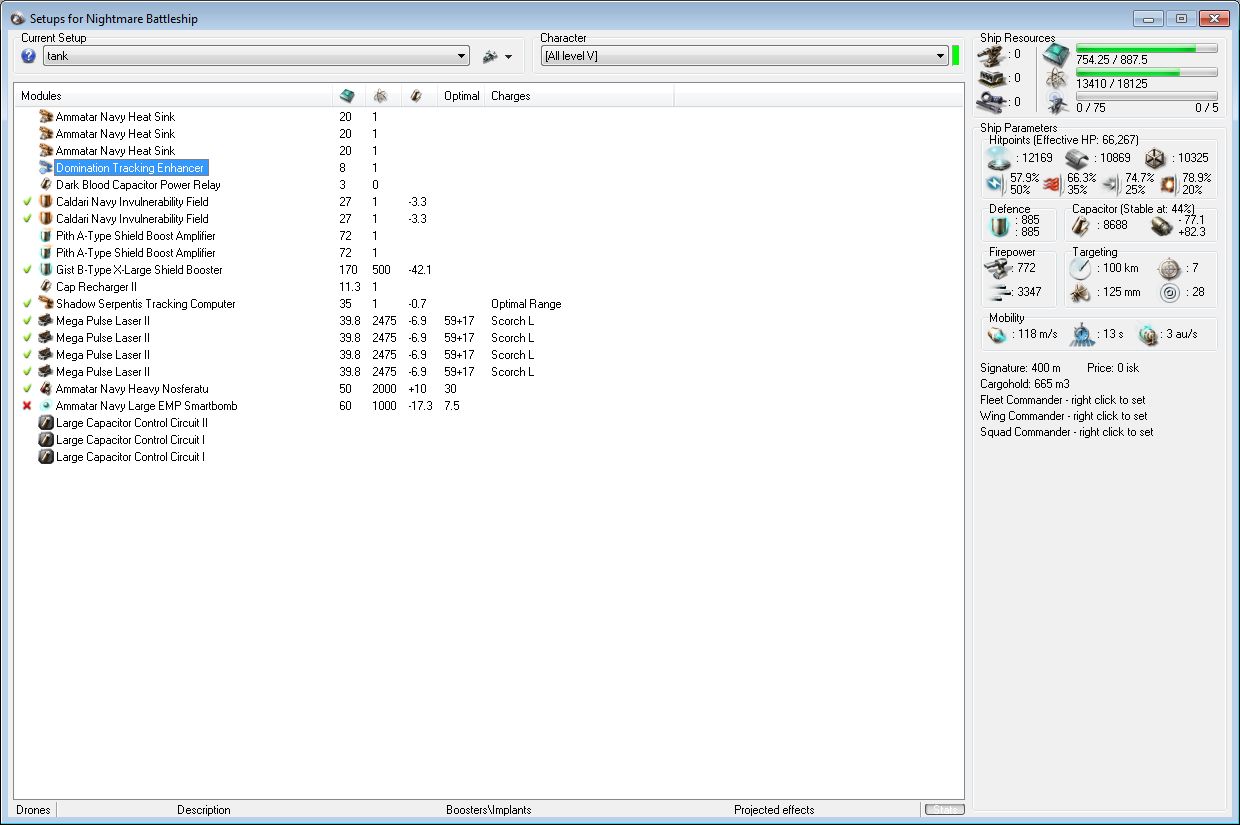1240x825 pixels.
Task: Toggle Gist B-Type X-Large Shield Booster active state
Action: [x=27, y=270]
